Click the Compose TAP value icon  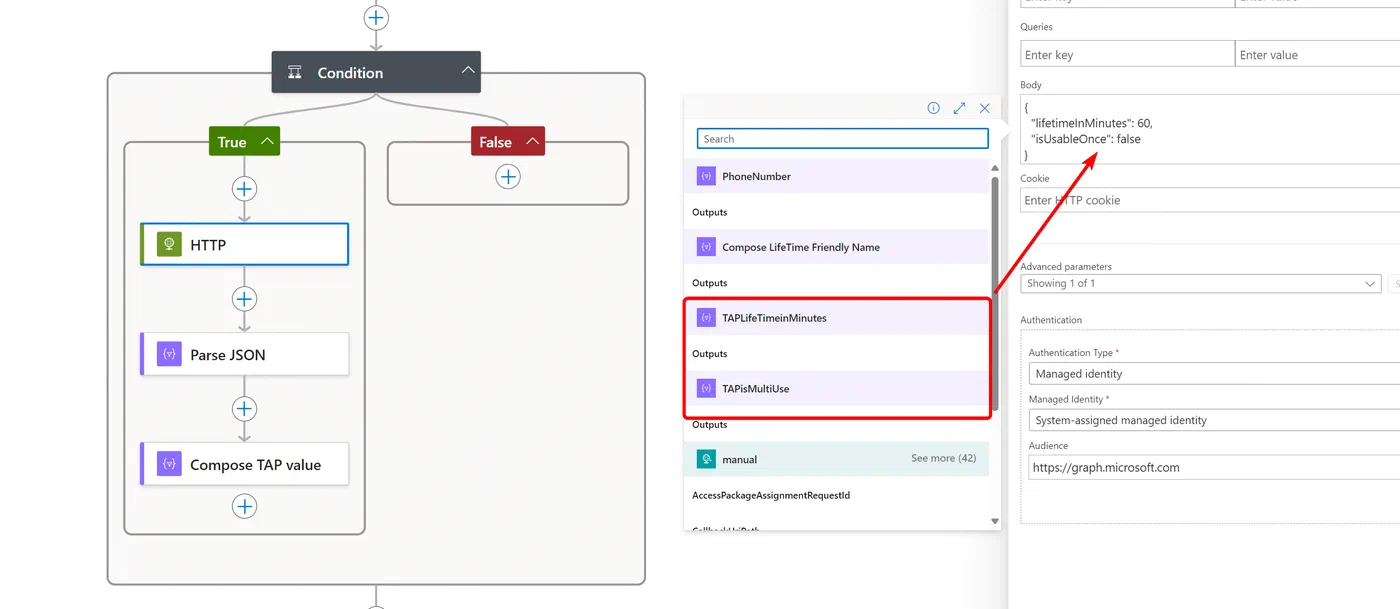point(169,464)
